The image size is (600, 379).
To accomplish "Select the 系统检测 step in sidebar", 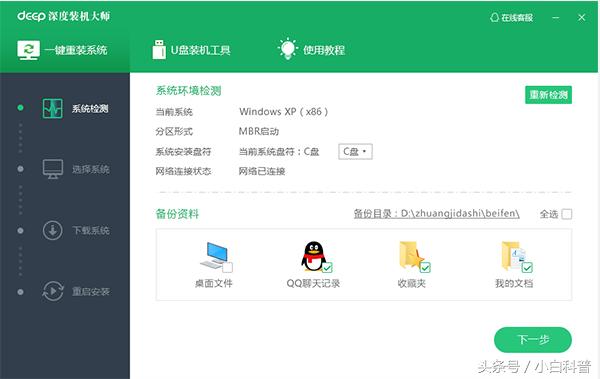I will point(75,108).
